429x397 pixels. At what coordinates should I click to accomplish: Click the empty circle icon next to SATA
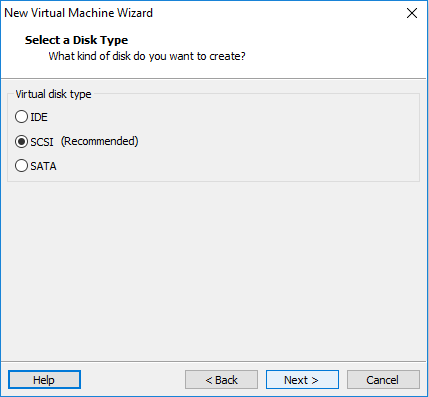point(21,166)
